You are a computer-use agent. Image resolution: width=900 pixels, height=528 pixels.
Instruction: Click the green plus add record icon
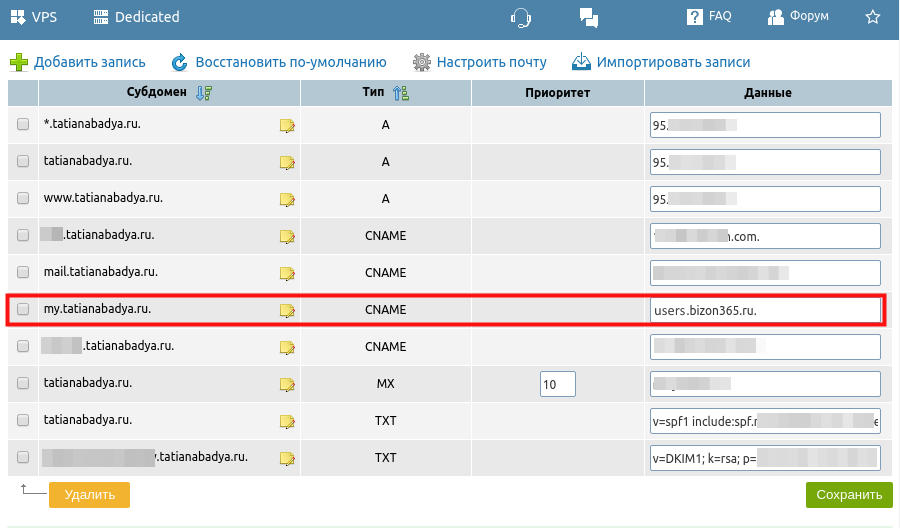tap(19, 63)
